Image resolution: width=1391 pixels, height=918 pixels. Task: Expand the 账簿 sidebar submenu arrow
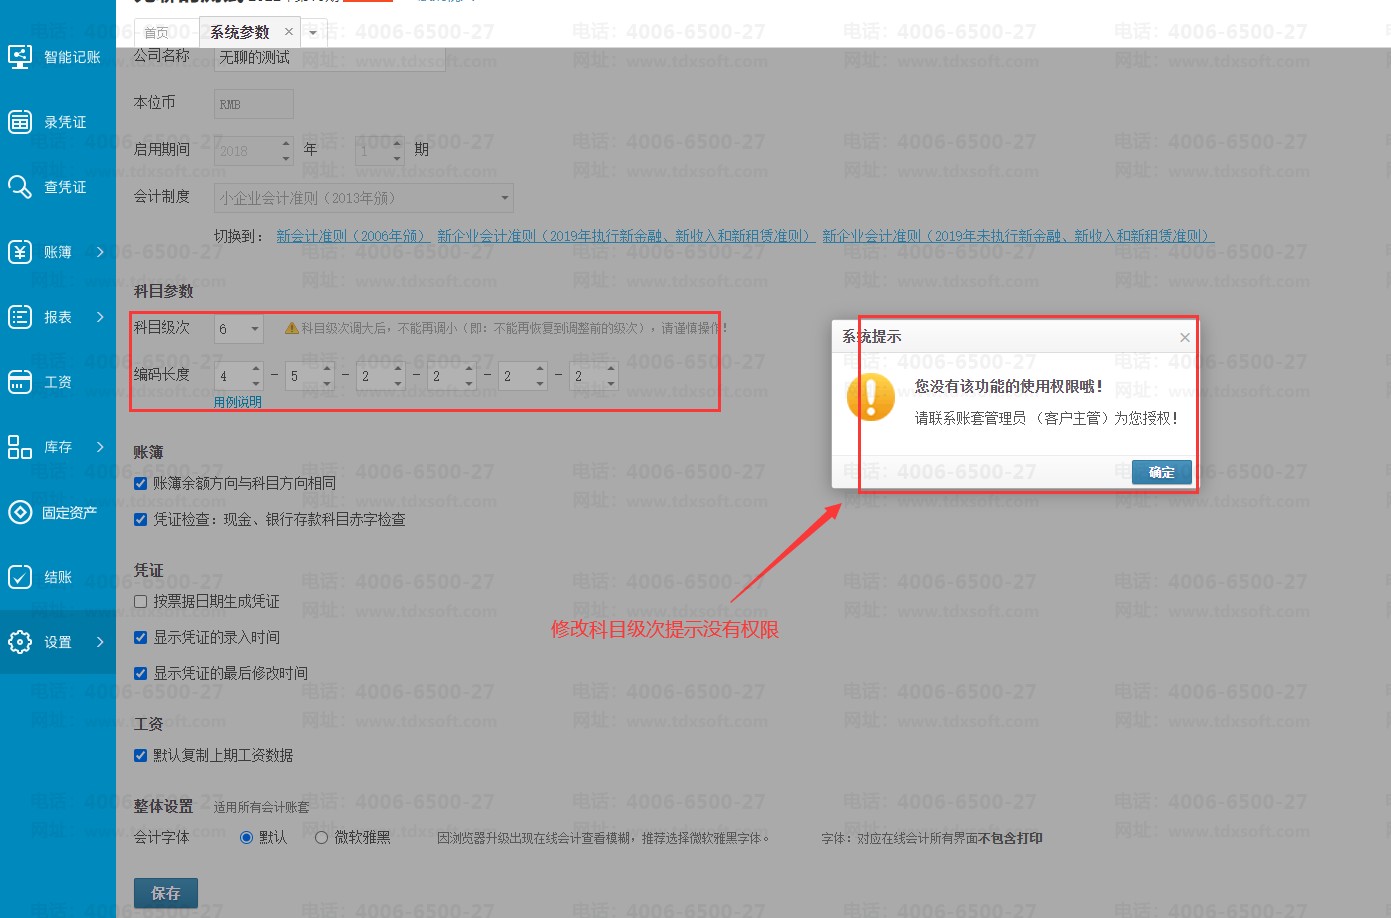coord(100,252)
